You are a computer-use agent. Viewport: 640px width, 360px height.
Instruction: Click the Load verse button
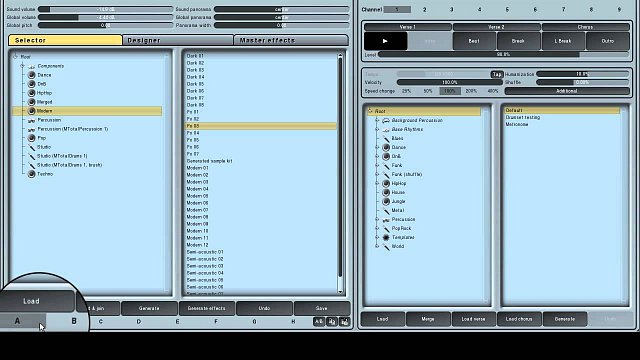[x=473, y=319]
